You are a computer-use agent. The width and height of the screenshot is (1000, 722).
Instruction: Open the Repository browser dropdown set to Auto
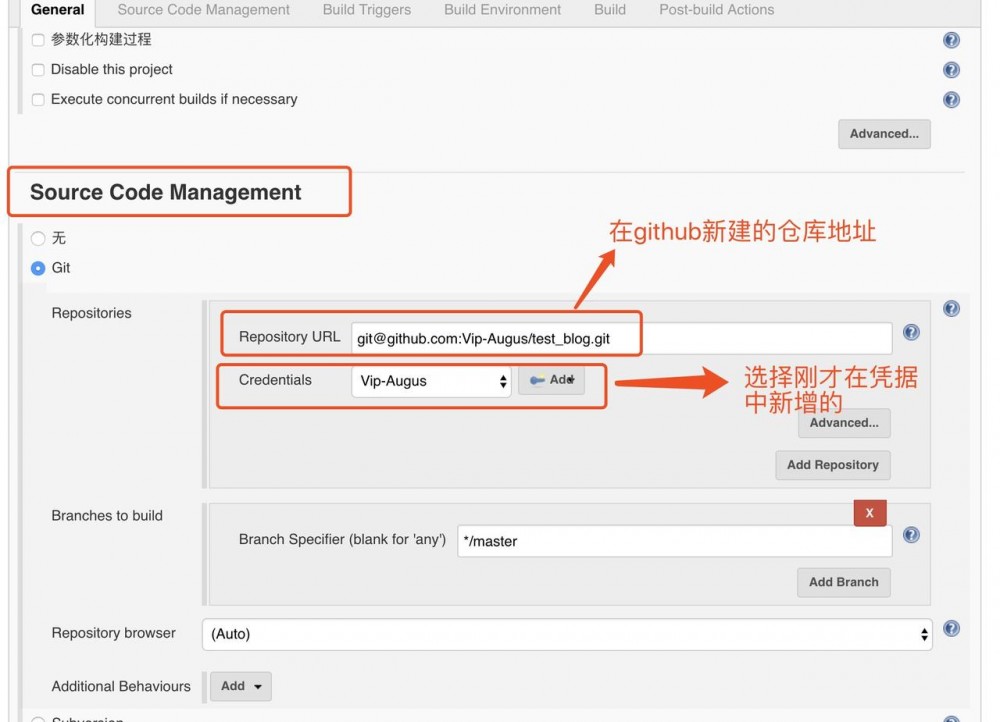coord(570,634)
